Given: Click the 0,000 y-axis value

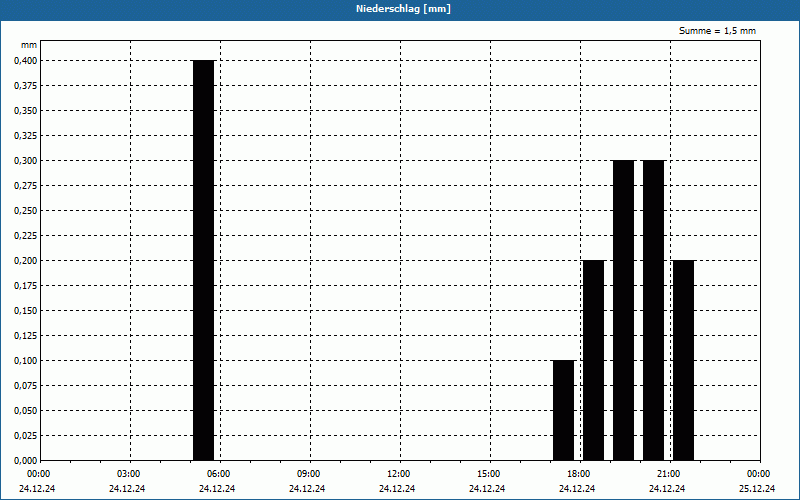Looking at the screenshot, I should tap(26, 461).
